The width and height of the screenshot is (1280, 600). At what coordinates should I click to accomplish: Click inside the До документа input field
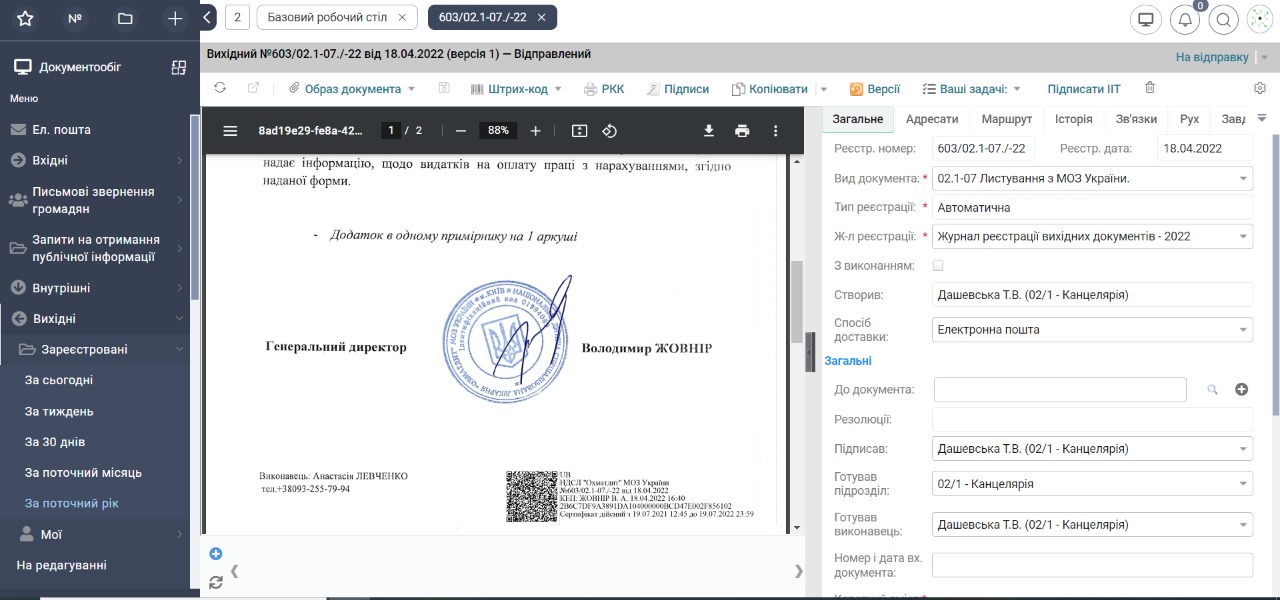tap(1060, 389)
